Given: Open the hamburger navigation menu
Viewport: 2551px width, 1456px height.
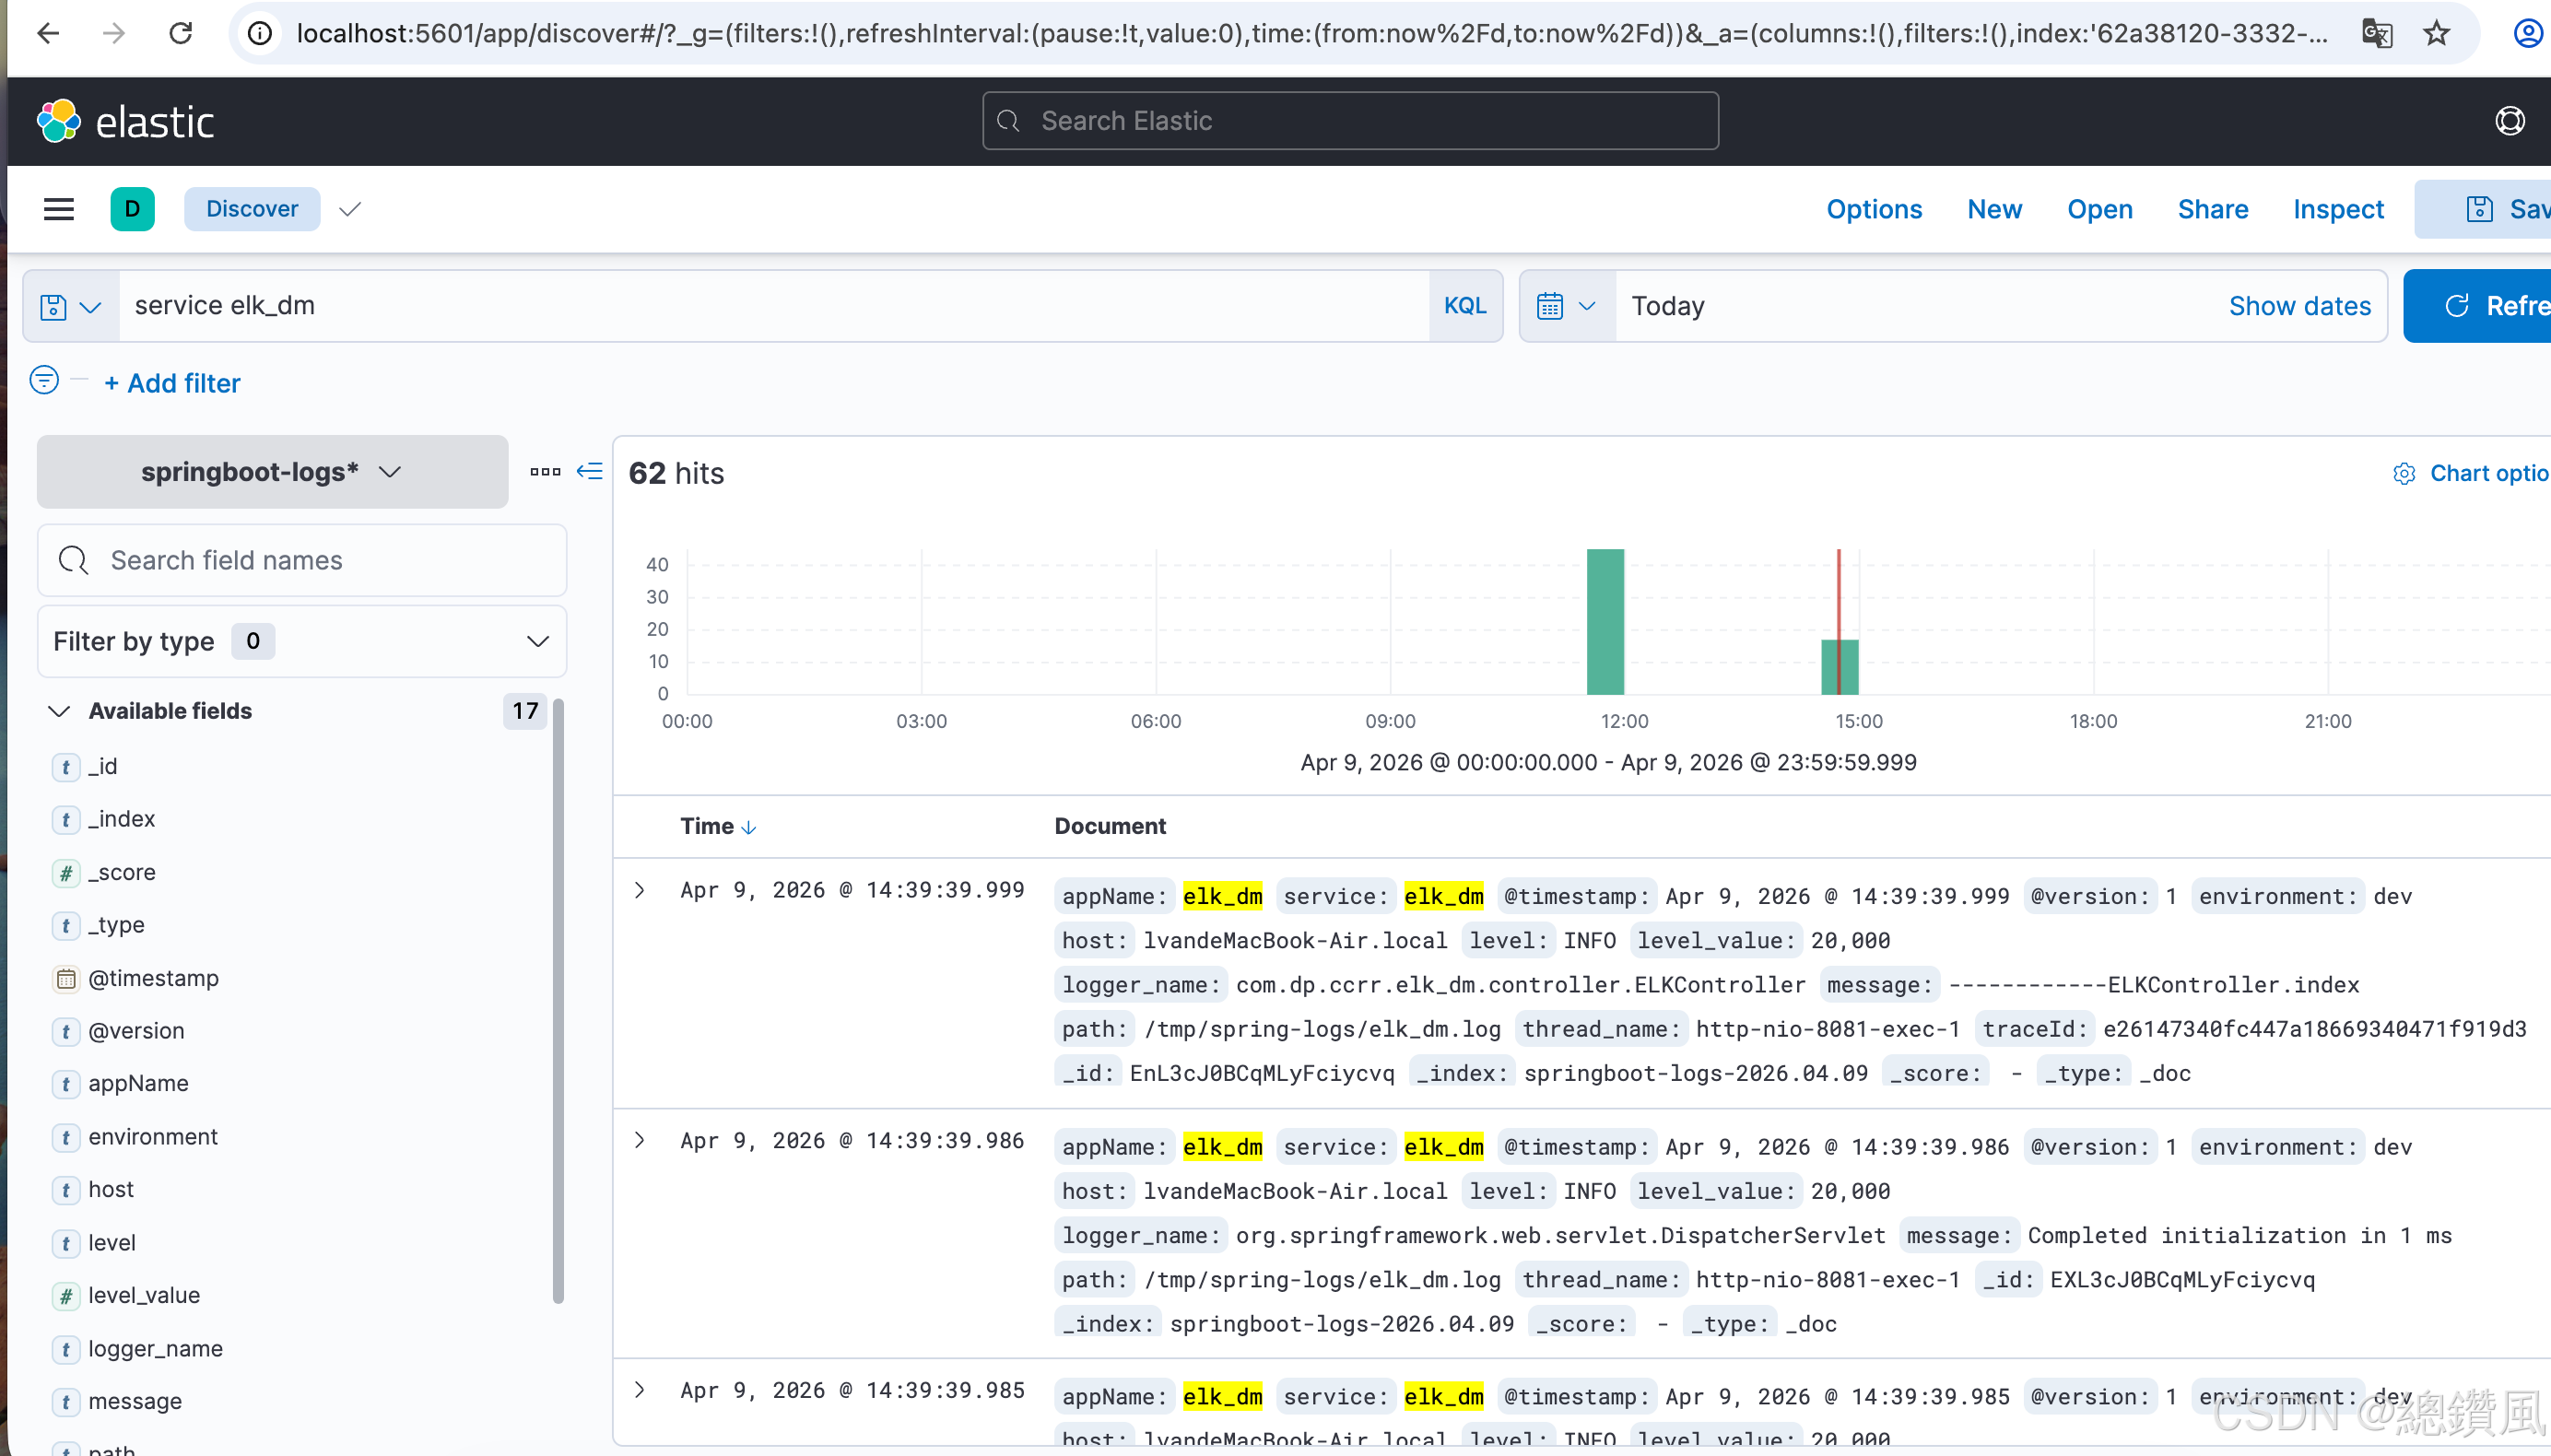Looking at the screenshot, I should pyautogui.click(x=59, y=209).
